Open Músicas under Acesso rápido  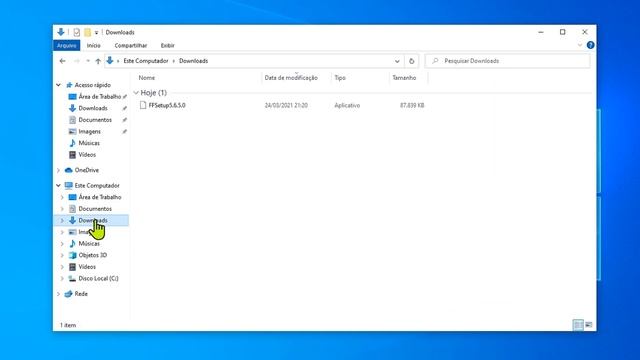click(89, 143)
